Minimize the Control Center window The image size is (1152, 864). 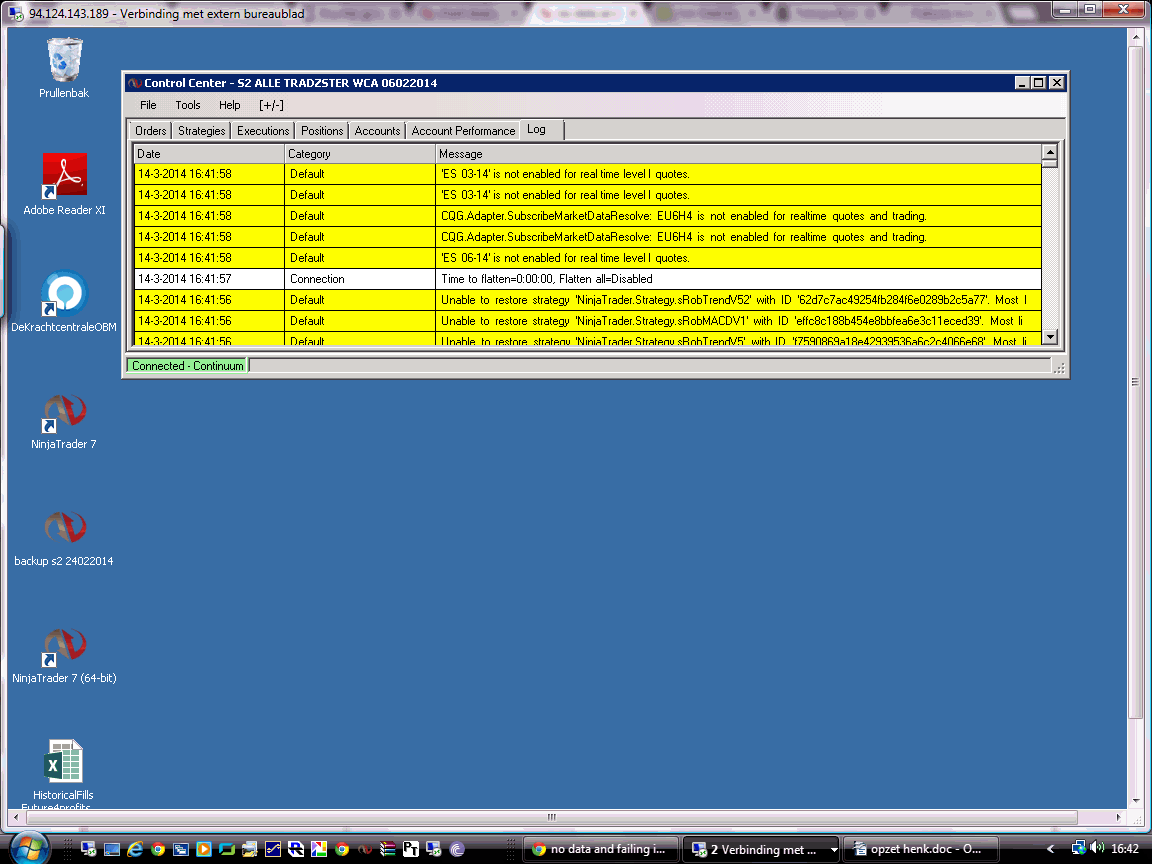(x=1022, y=83)
